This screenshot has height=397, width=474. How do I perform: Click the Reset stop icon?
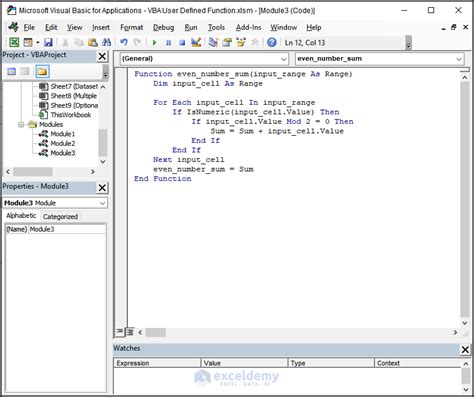(182, 43)
